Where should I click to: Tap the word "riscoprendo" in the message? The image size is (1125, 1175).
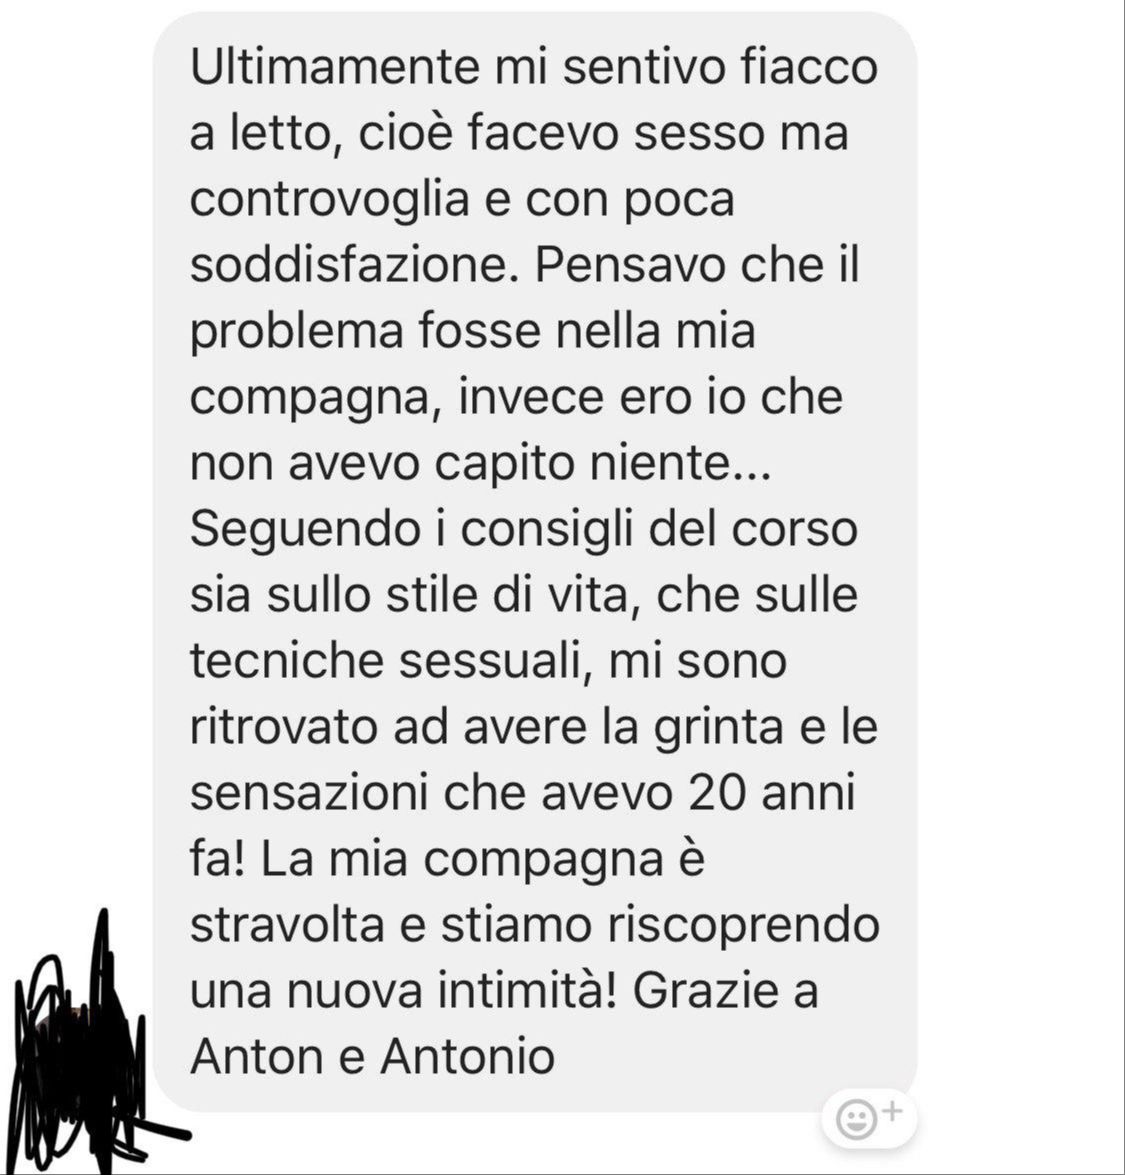(x=744, y=925)
